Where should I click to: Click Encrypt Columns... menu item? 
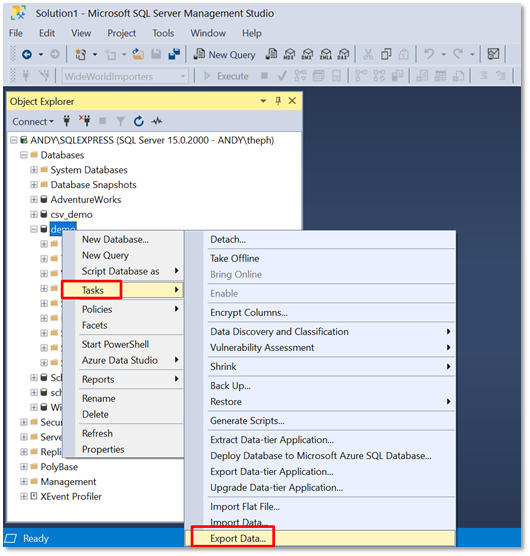[320, 313]
